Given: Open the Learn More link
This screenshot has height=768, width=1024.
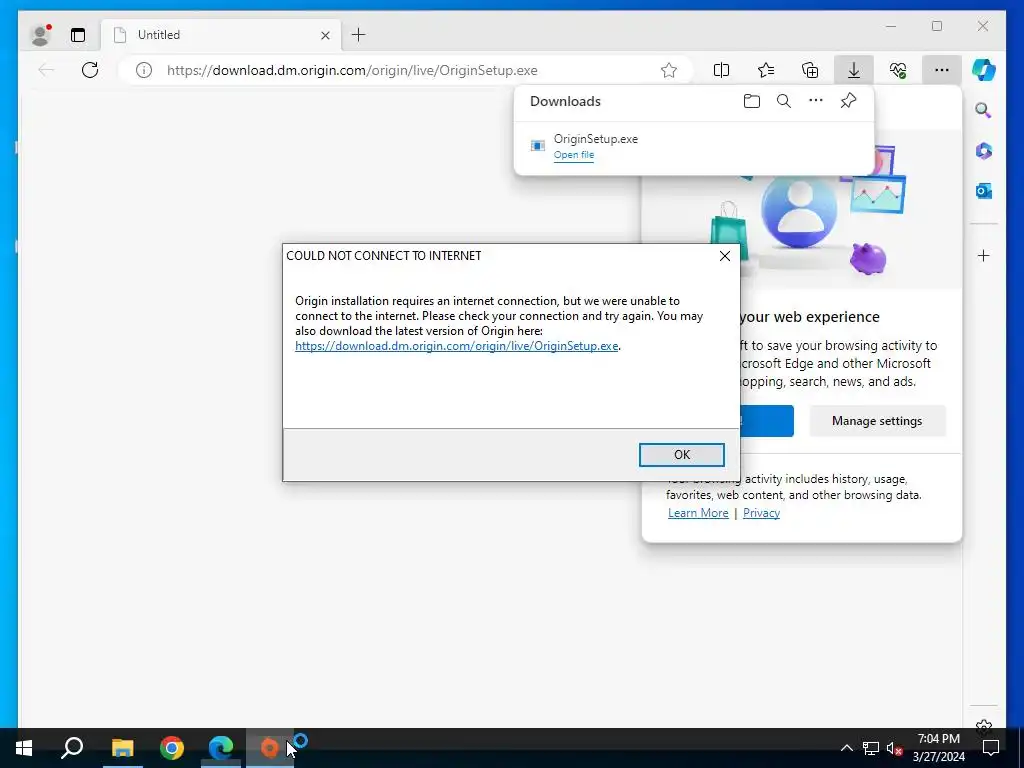Looking at the screenshot, I should (x=698, y=513).
